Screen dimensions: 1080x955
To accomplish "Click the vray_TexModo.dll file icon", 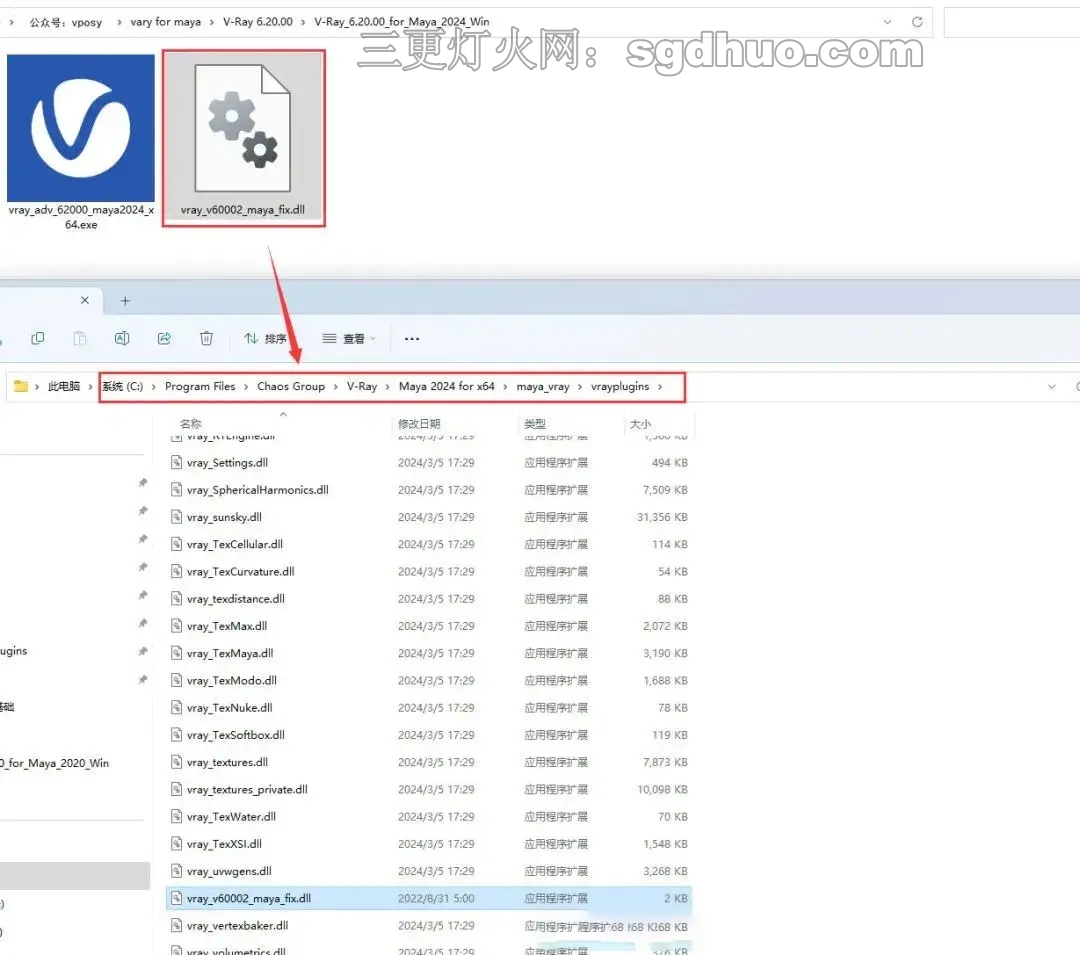I will click(x=176, y=680).
